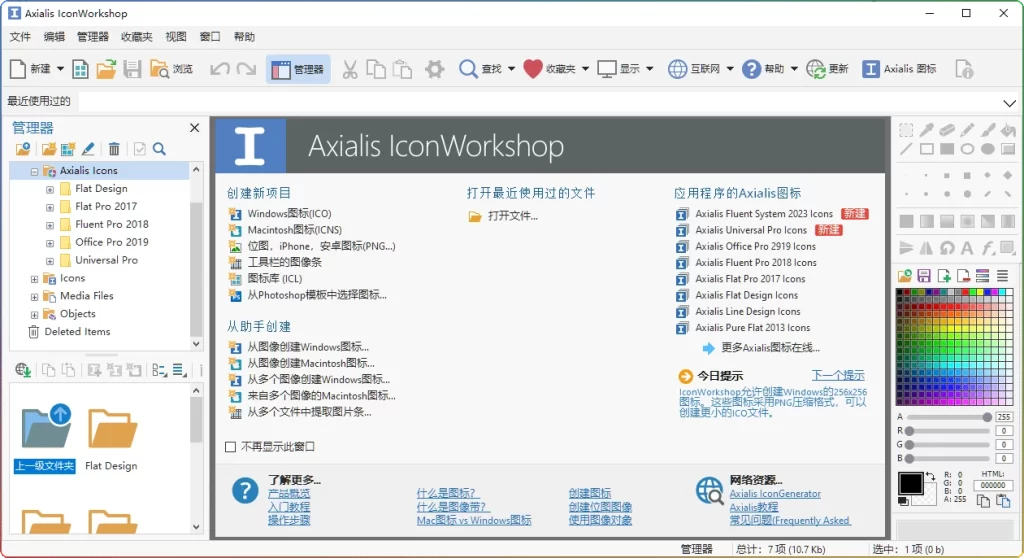The image size is (1024, 558).
Task: Select the text tool in the drawing palette
Action: point(967,248)
